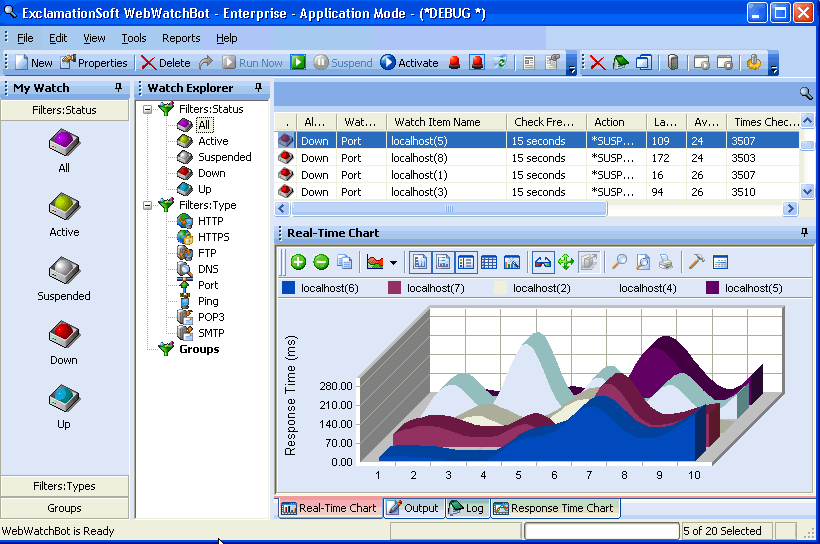Select Groups in Watch Explorer tree

coord(199,349)
